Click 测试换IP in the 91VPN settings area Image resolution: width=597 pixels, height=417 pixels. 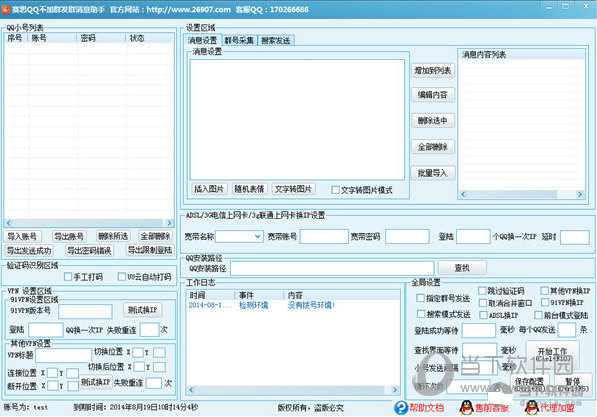point(143,310)
